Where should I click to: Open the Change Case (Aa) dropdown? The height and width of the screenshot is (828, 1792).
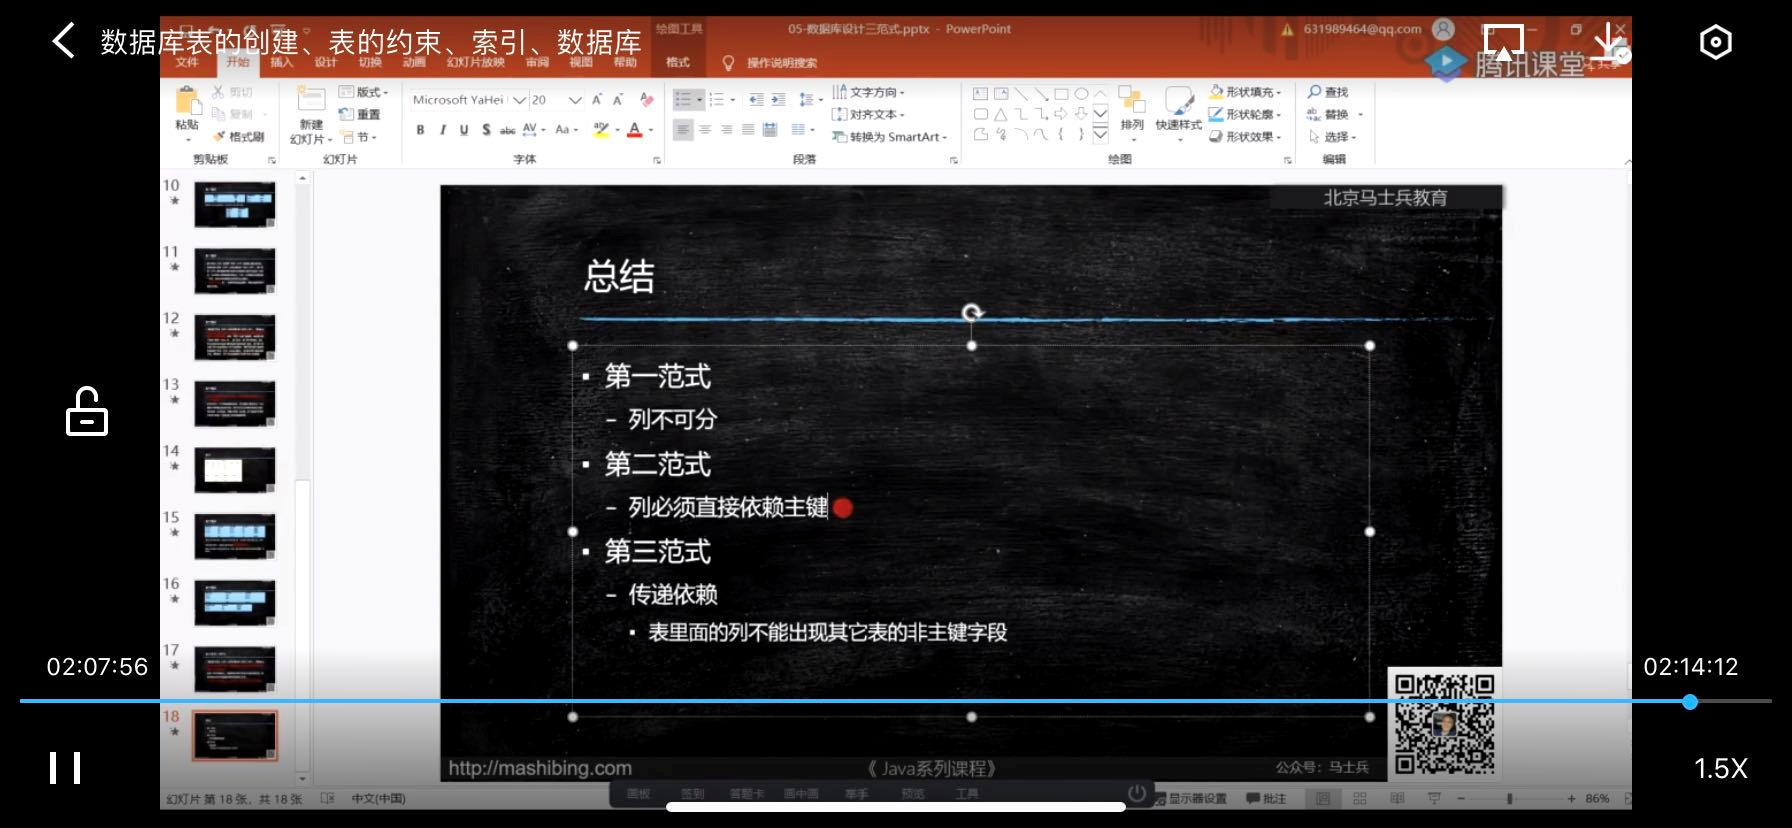click(566, 130)
